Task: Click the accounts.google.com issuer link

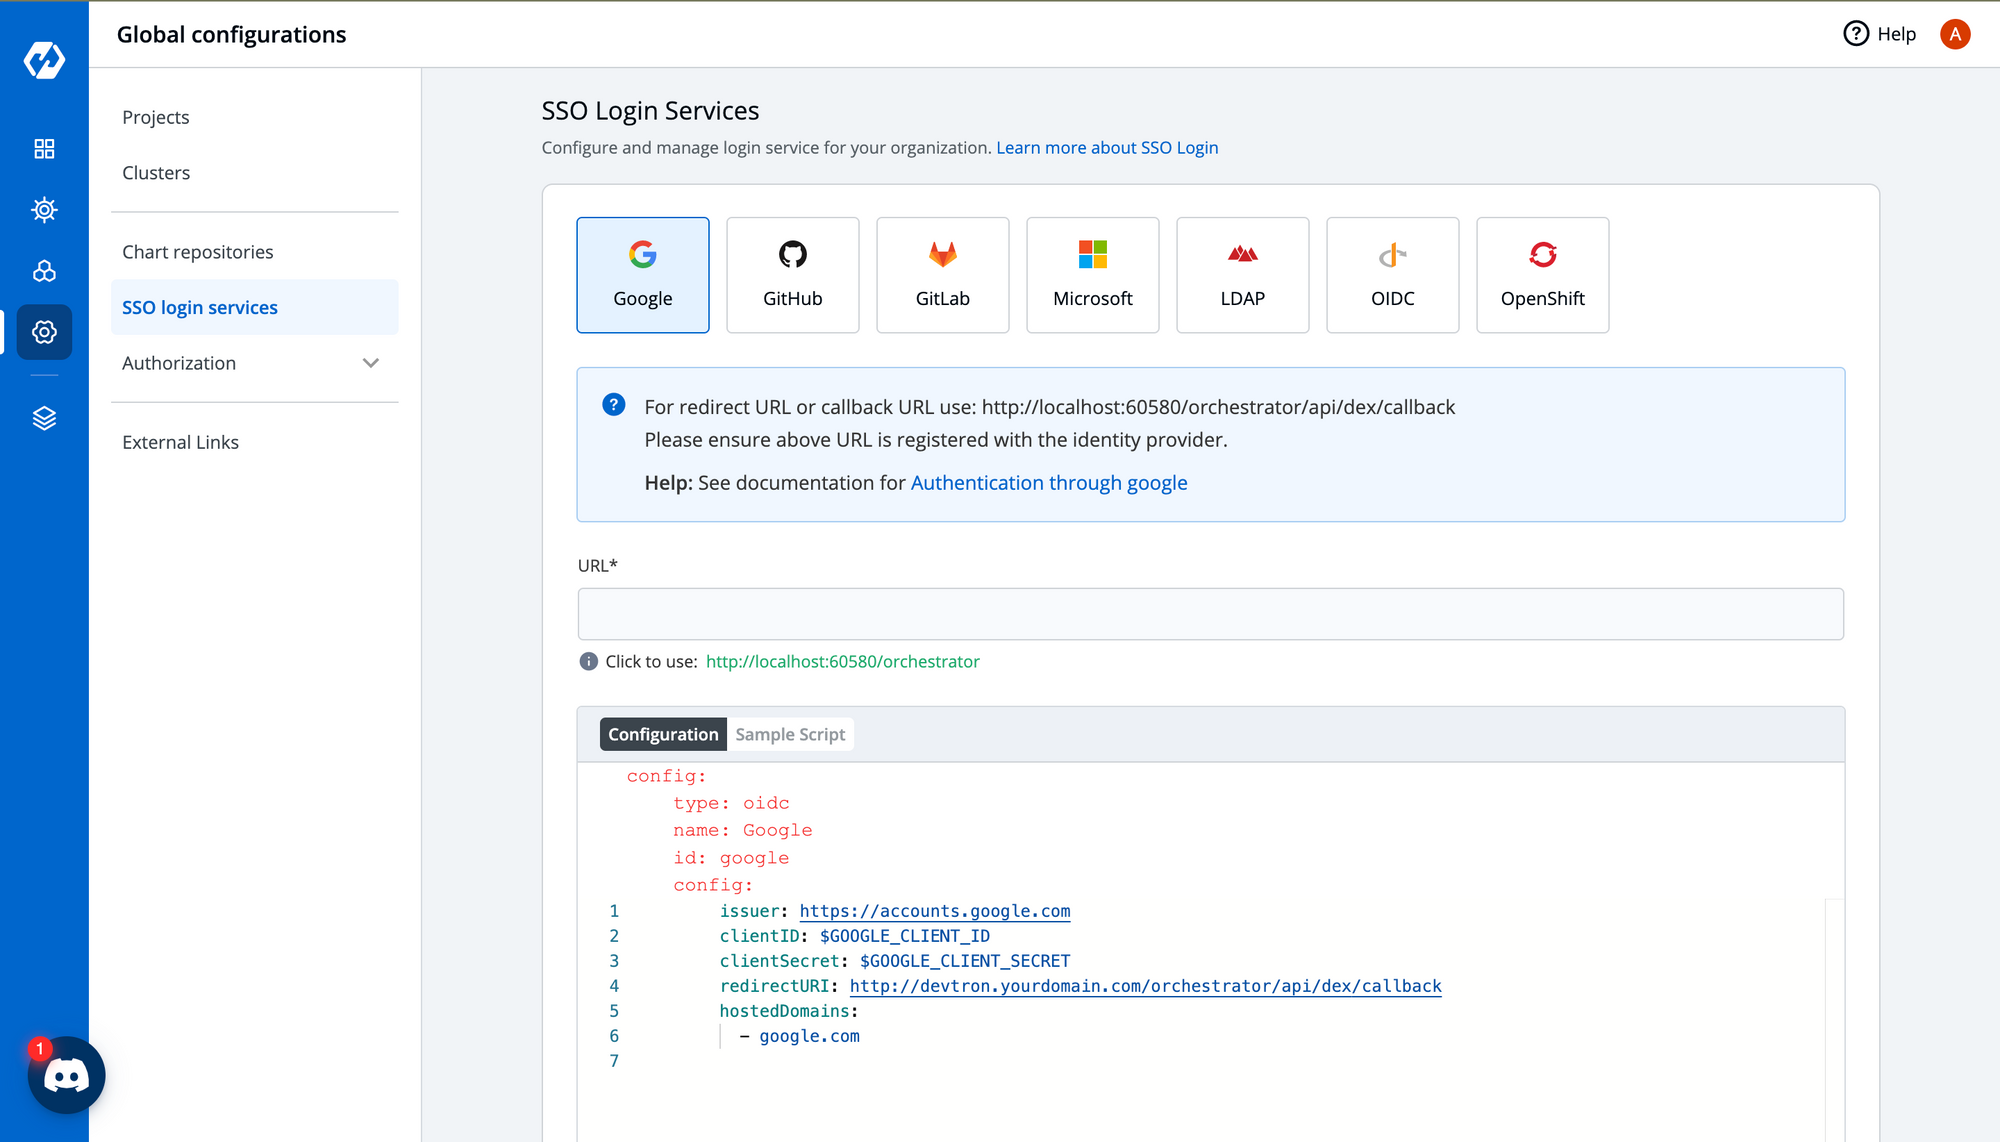Action: (935, 911)
